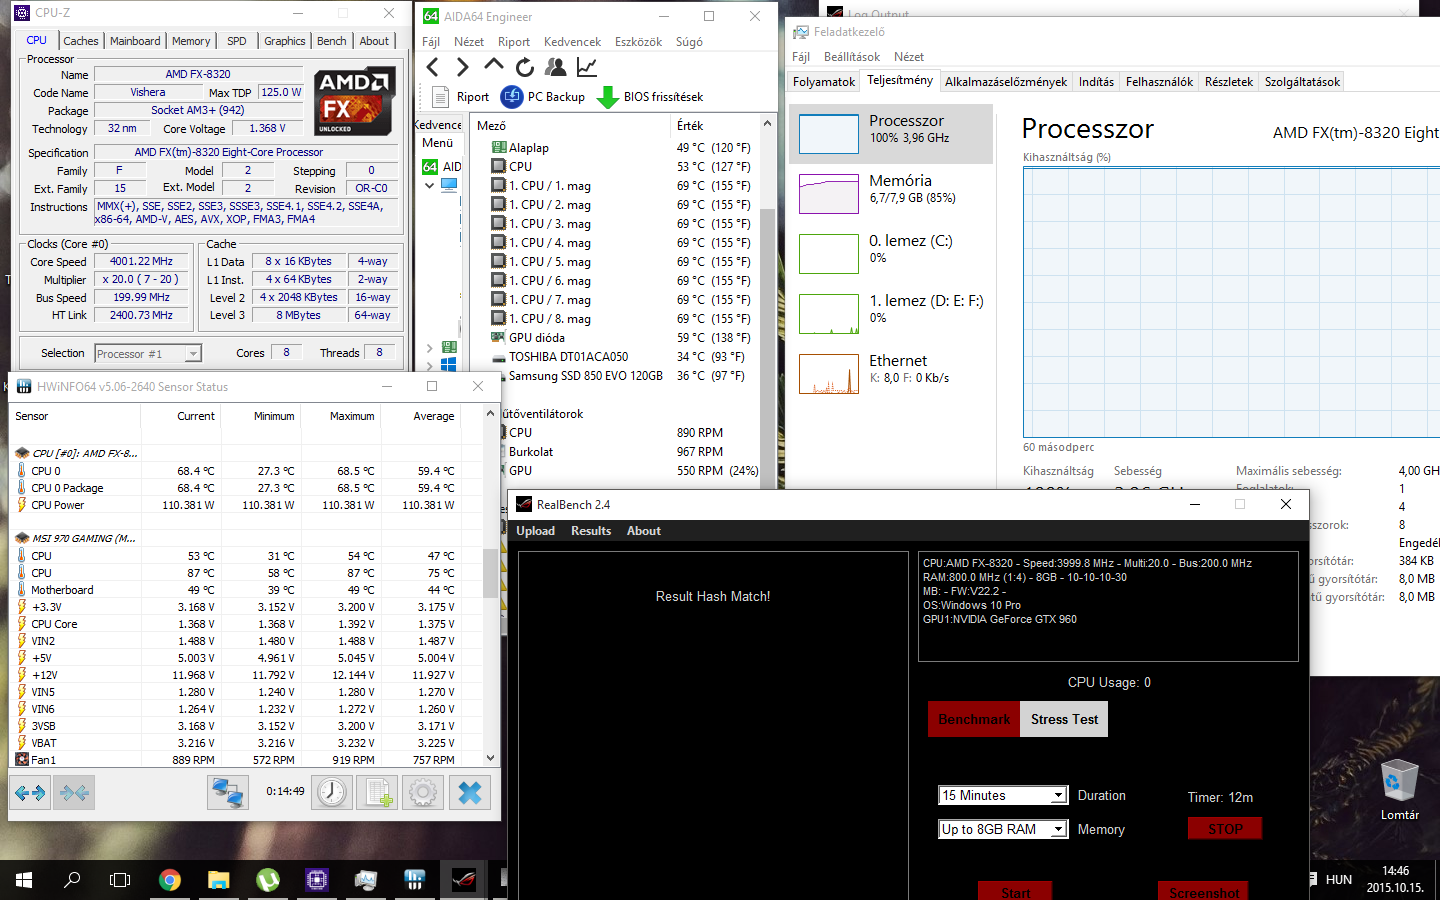Screen dimensions: 1440x900
Task: Open RealBench 15 Minutes duration dropdown
Action: tap(1003, 795)
